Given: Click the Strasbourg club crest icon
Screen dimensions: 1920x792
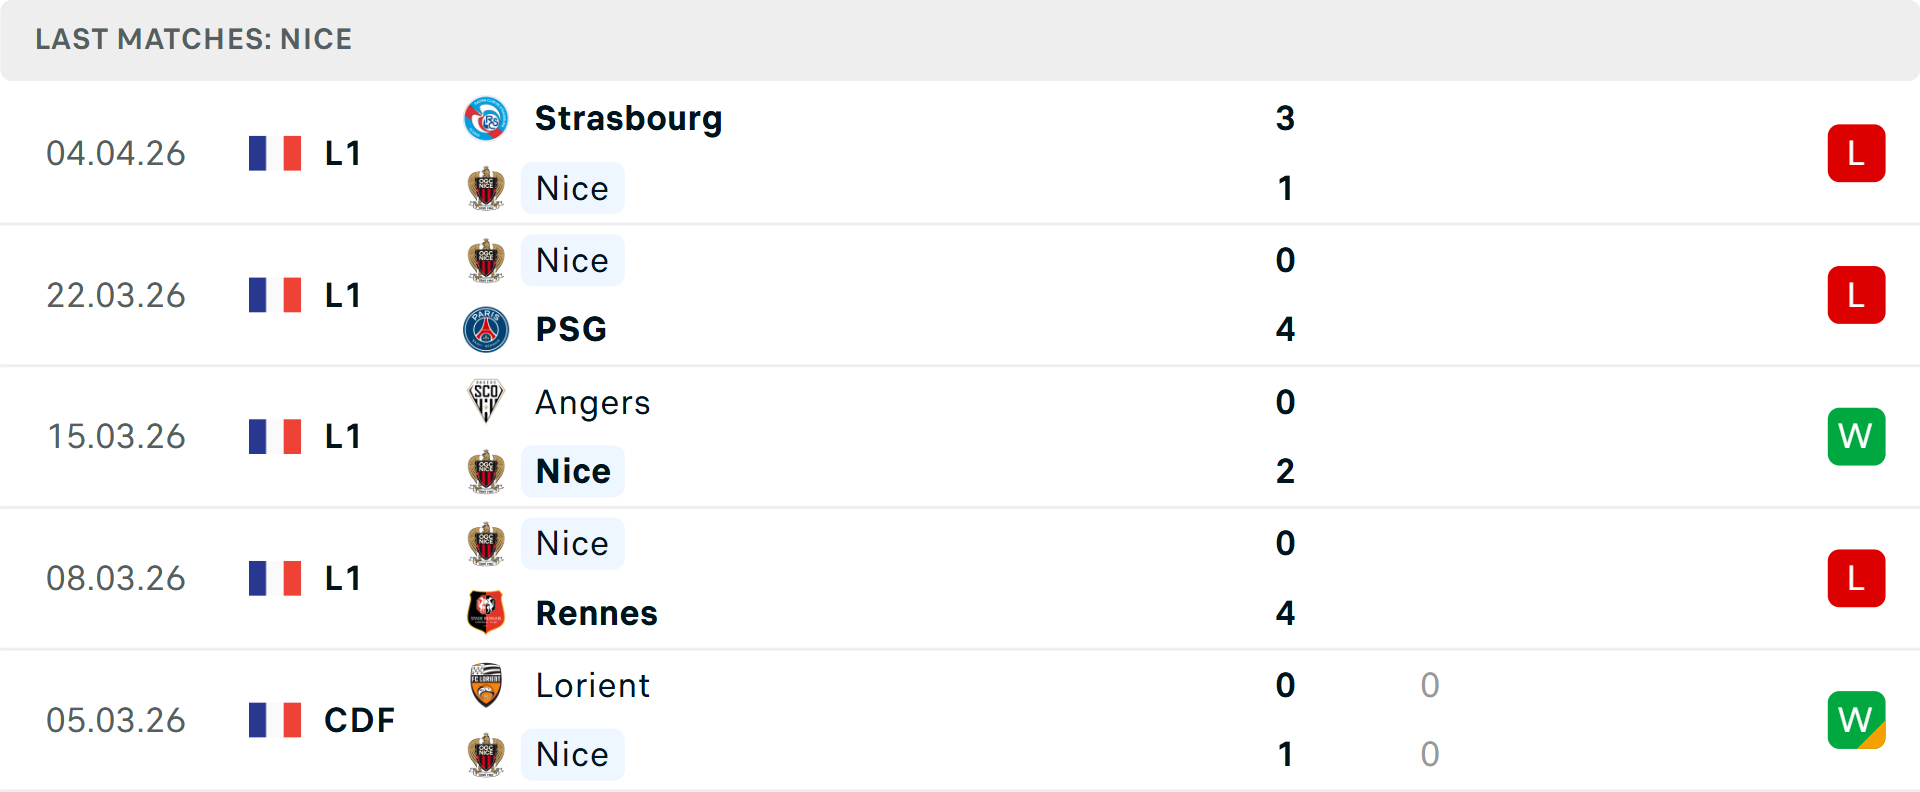Looking at the screenshot, I should coord(486,119).
